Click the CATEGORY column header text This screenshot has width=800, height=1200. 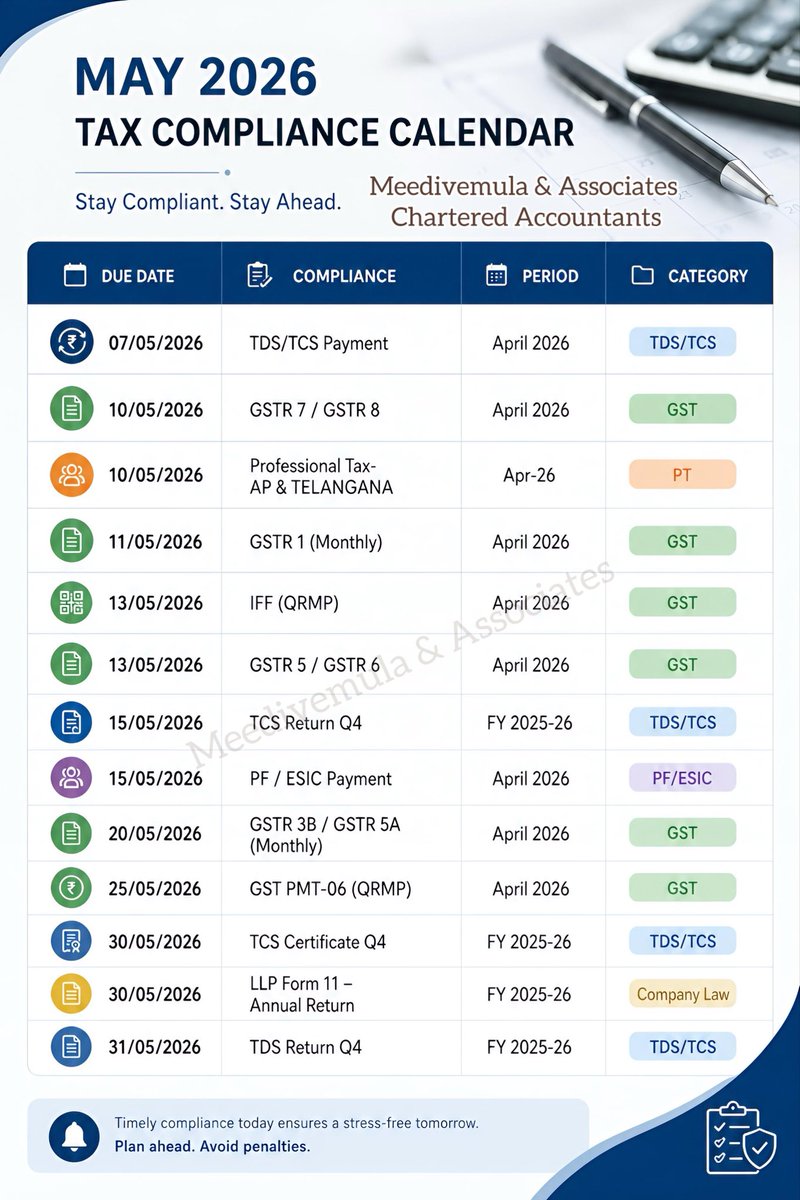coord(708,276)
